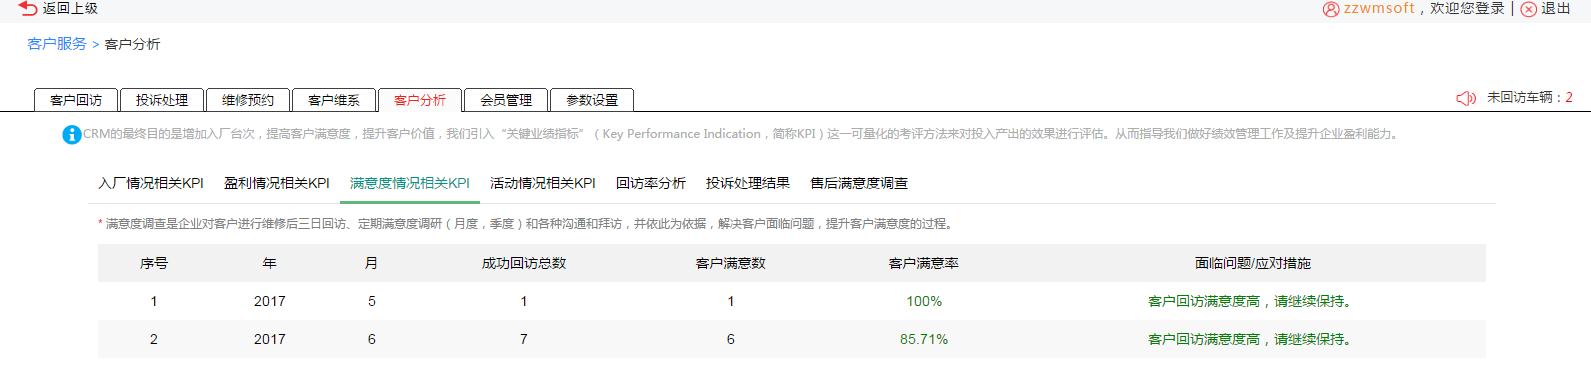The image size is (1591, 379).
Task: Go back via 返回上级
Action: point(70,8)
